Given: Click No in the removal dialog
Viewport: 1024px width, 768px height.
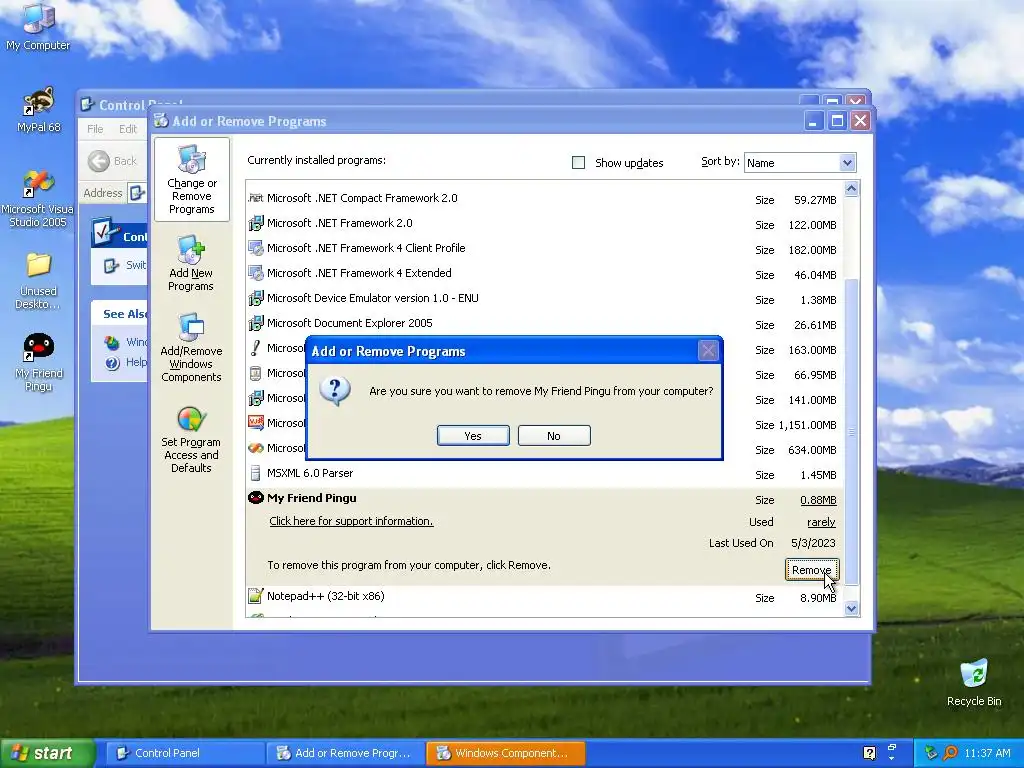Looking at the screenshot, I should (554, 436).
